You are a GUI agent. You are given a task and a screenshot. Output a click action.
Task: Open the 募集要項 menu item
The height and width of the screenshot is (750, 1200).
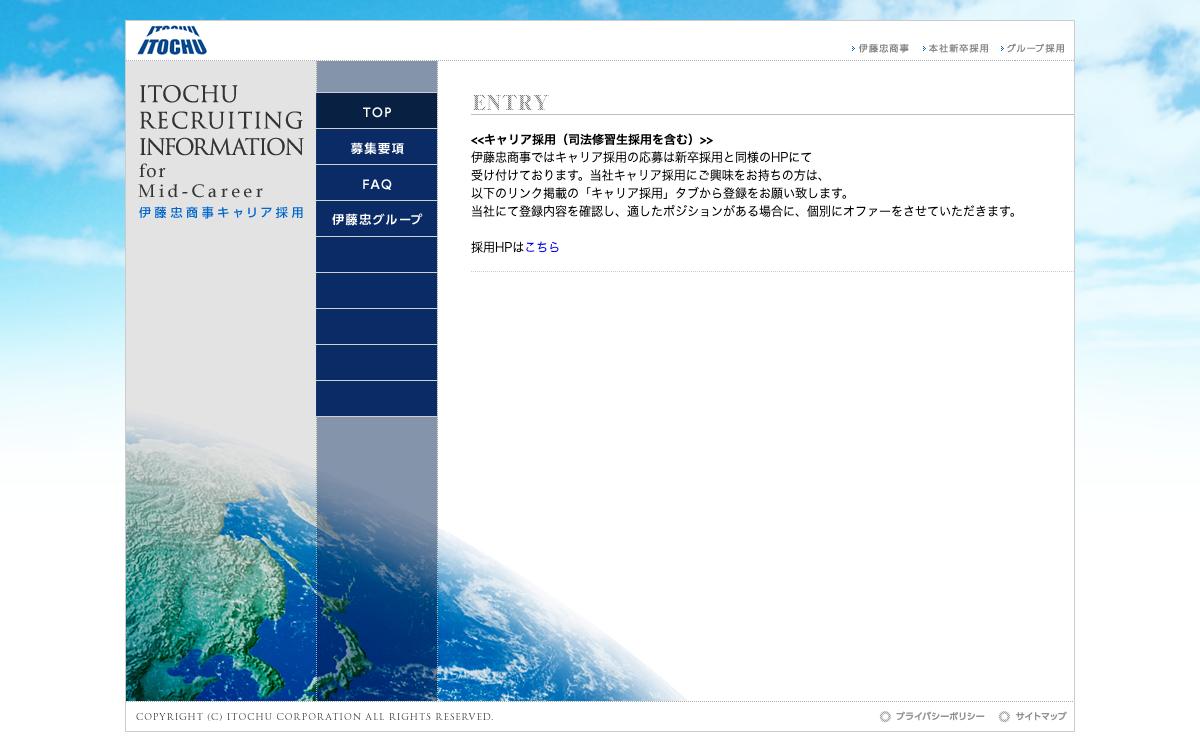(x=377, y=147)
